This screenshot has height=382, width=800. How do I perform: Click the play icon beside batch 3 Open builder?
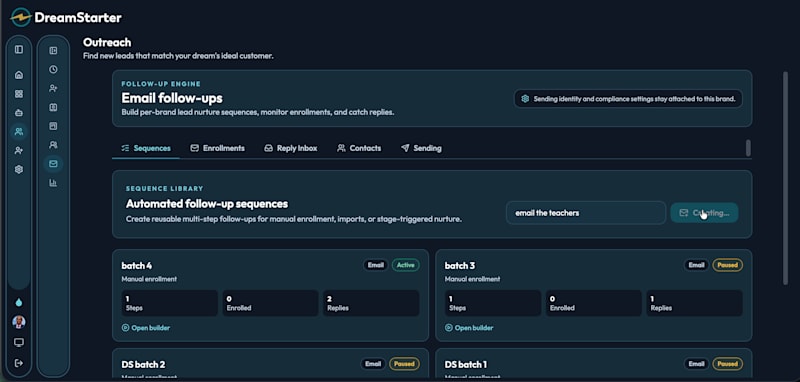(449, 328)
